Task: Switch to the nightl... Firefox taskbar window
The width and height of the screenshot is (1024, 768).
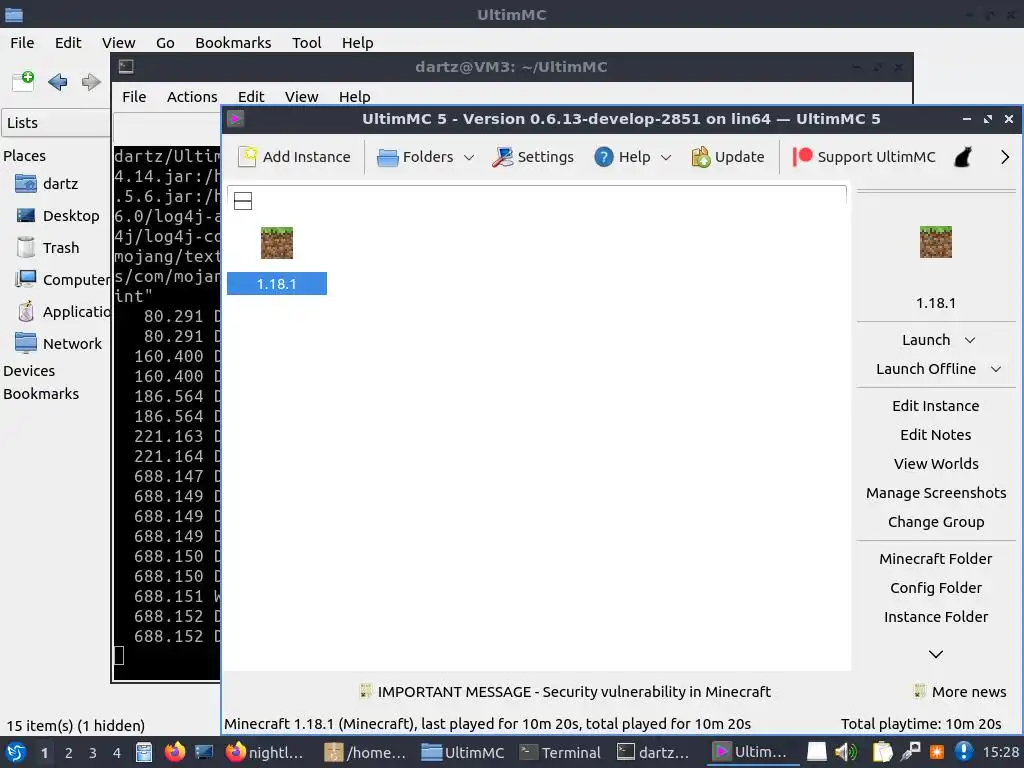Action: click(x=265, y=752)
